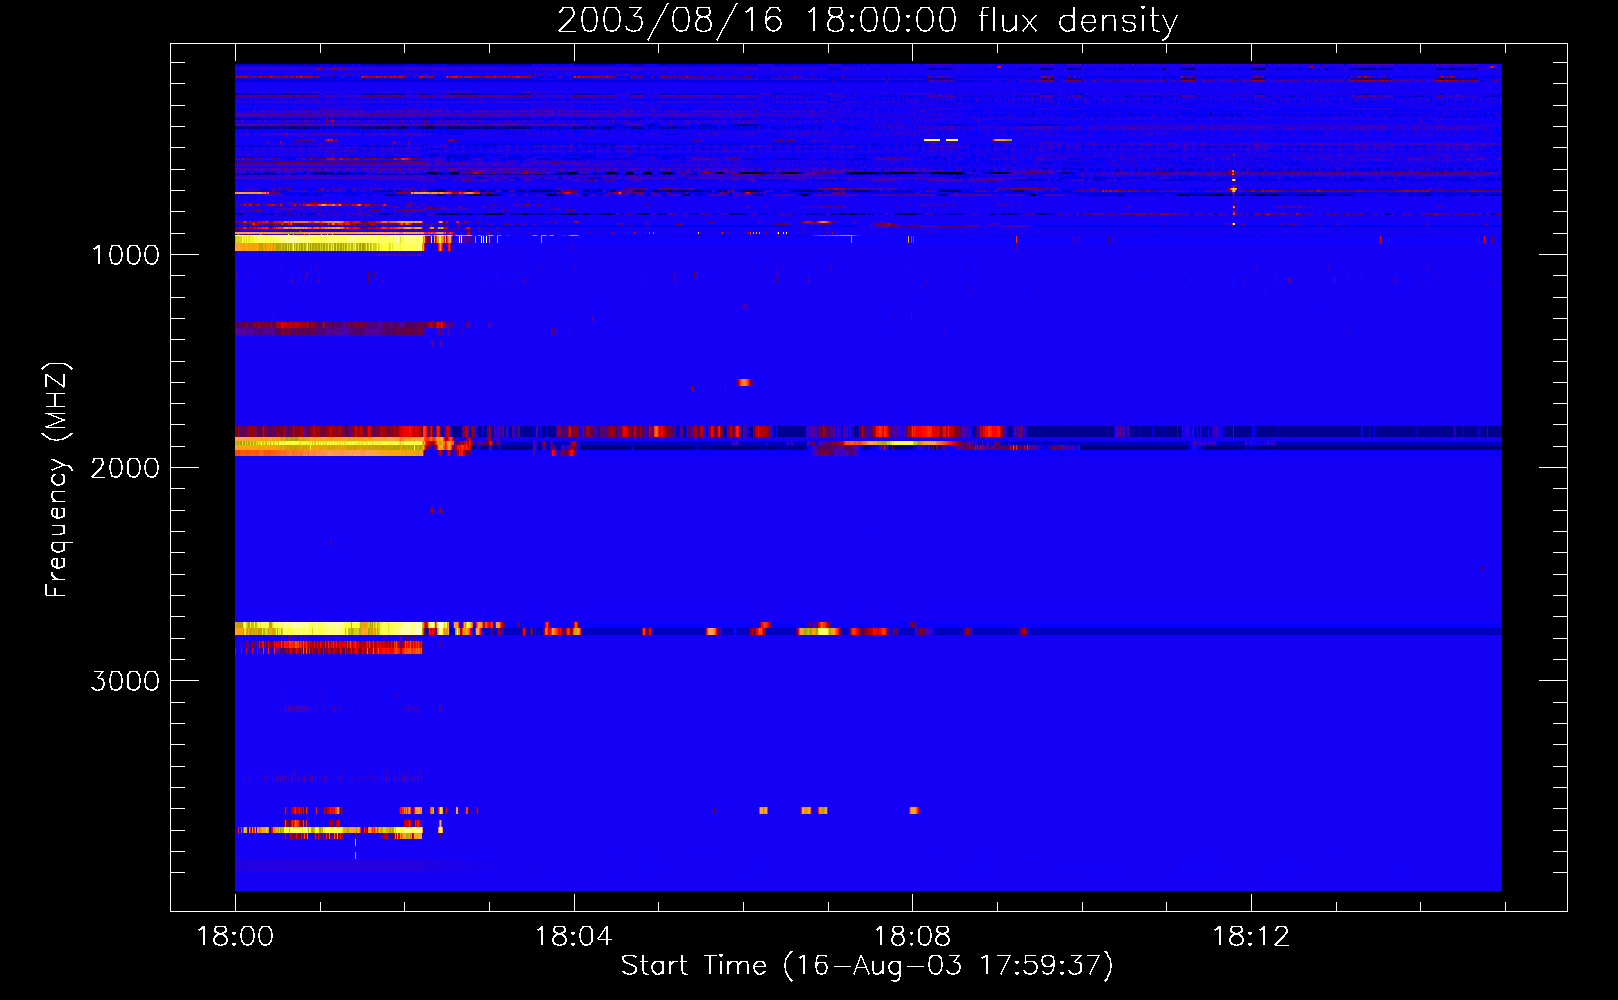Click the '2000' frequency axis label

click(x=125, y=468)
